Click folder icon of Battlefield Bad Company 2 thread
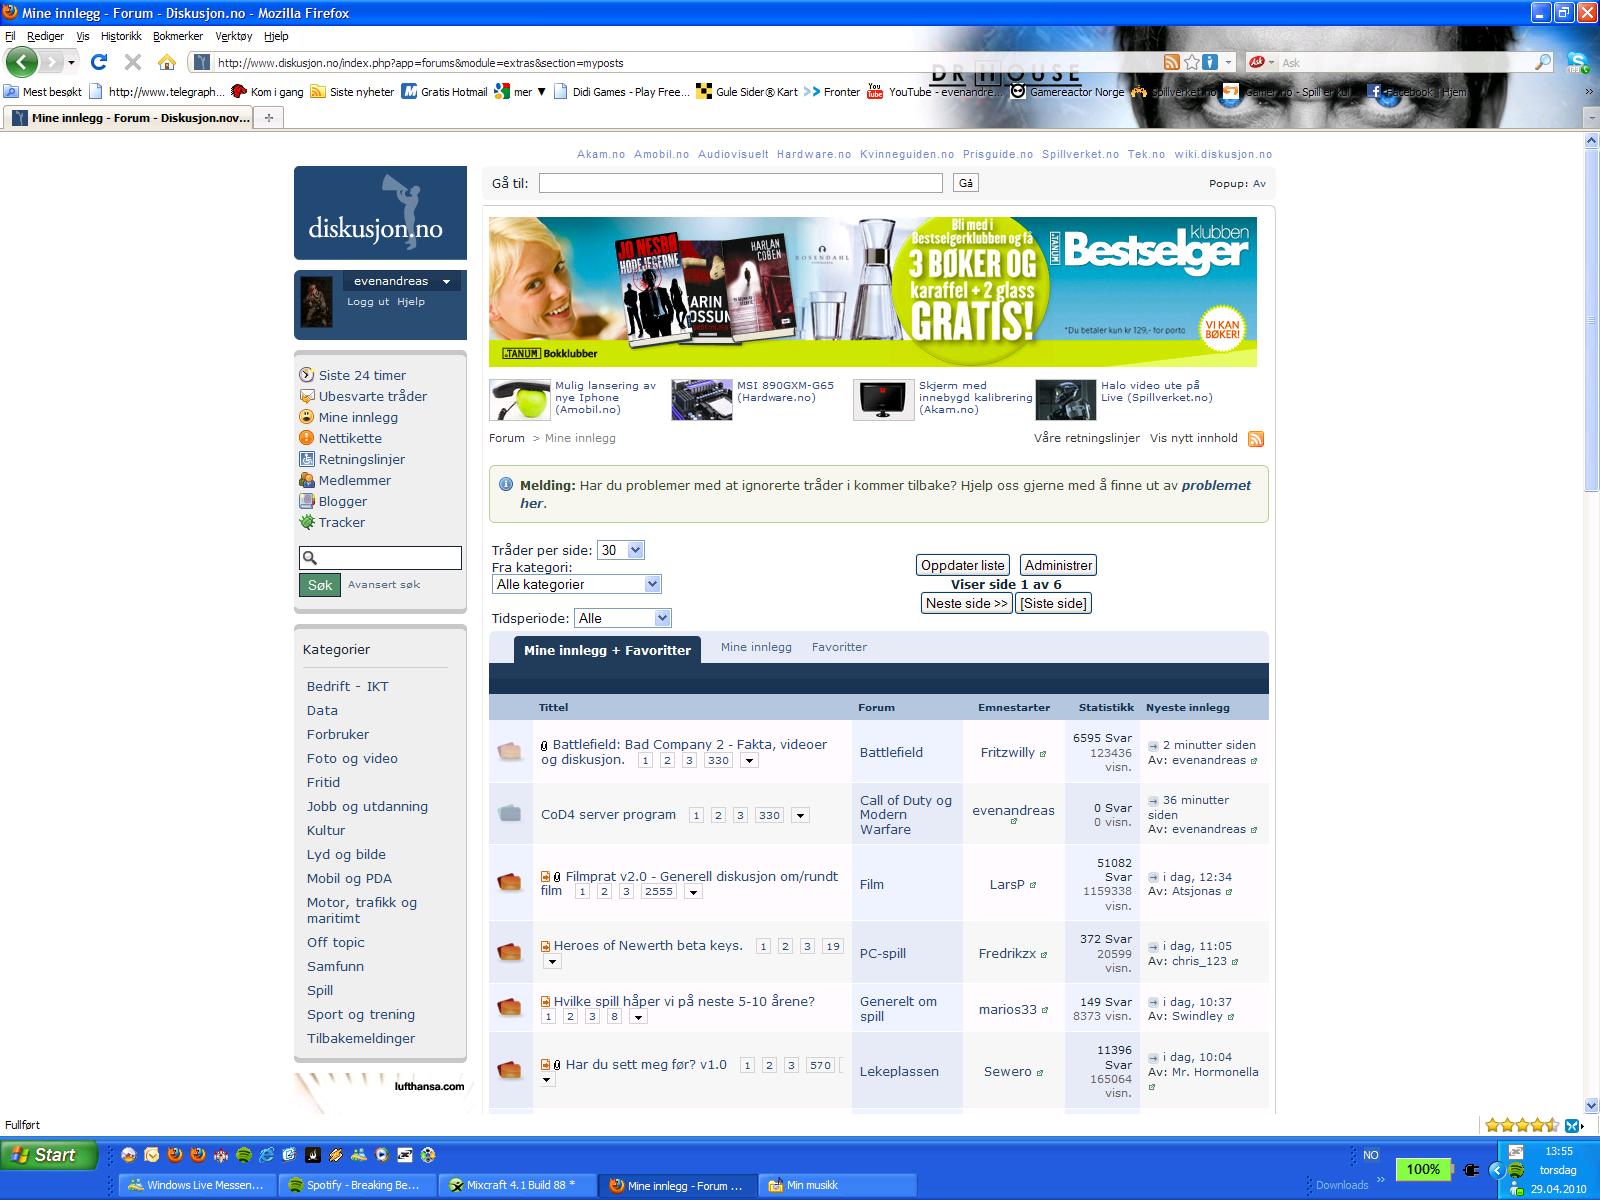Screen dimensions: 1600x1200 [x=510, y=752]
